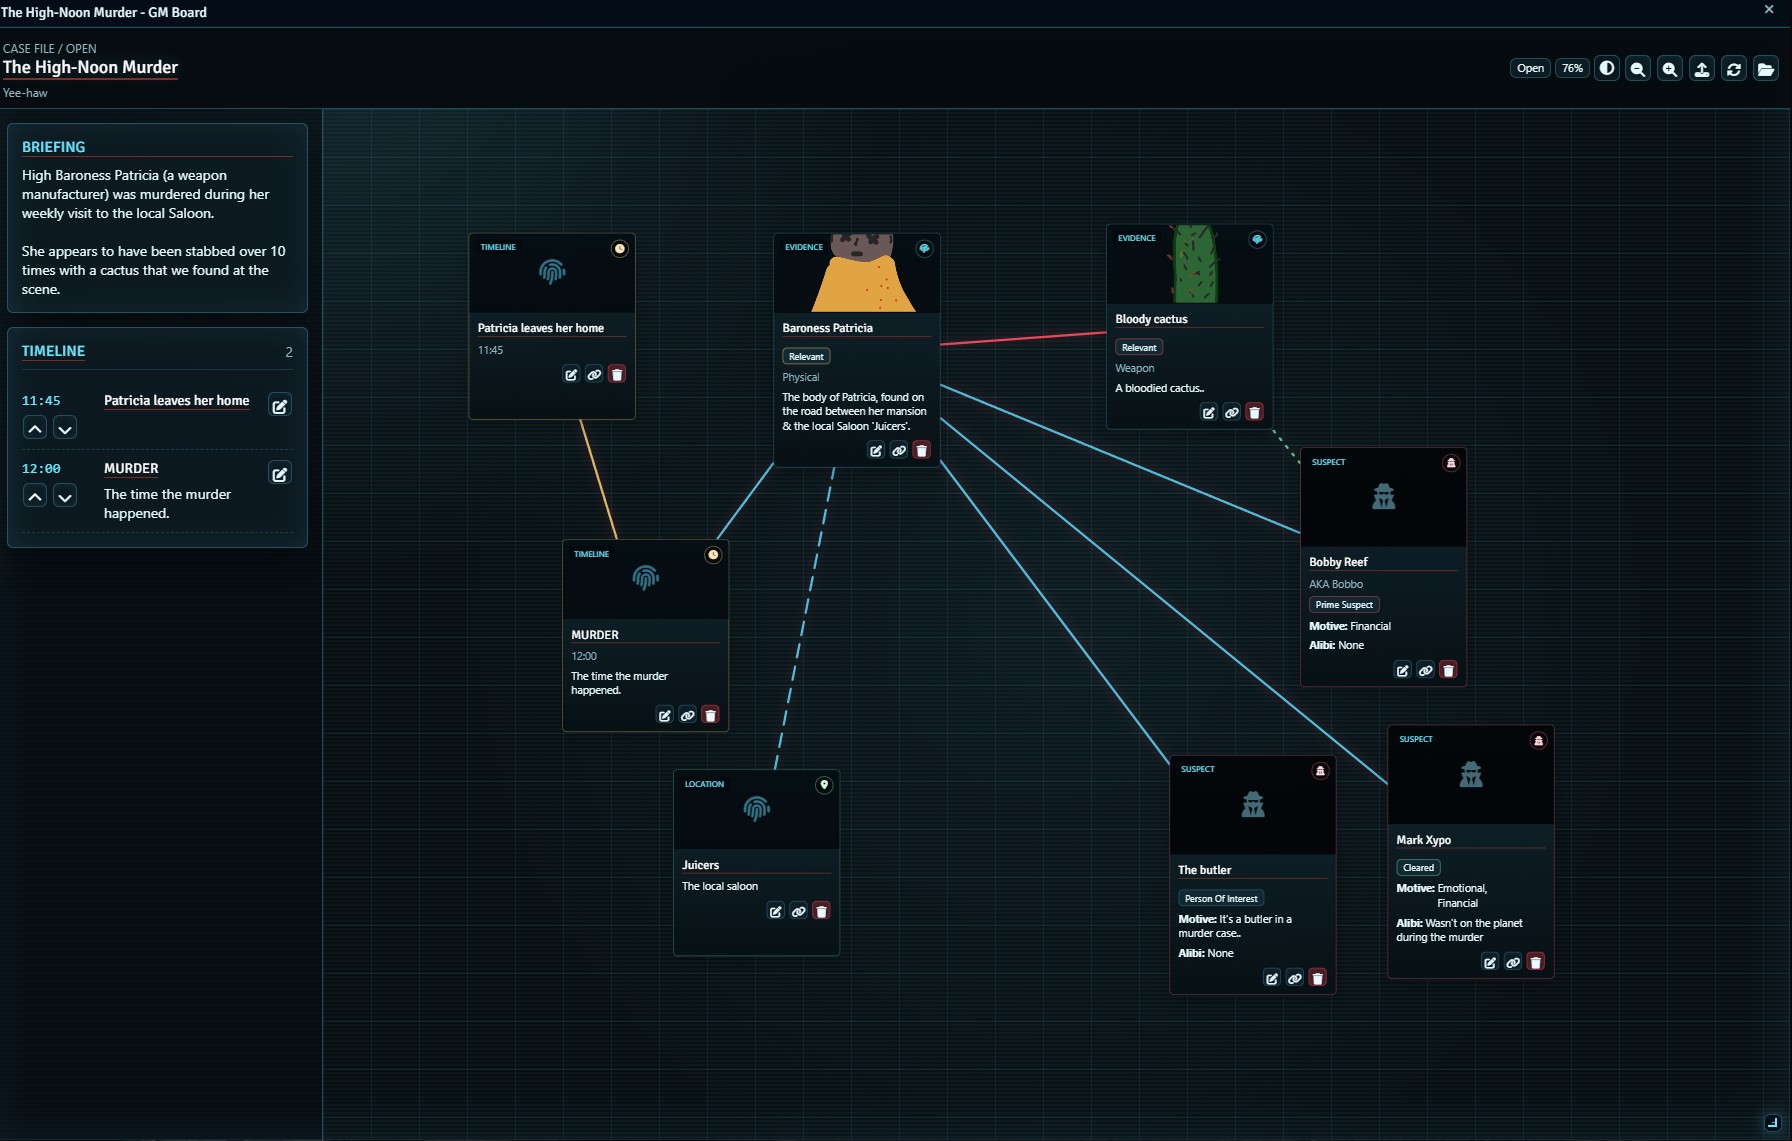Delete the Bobby Reef suspect card
1792x1141 pixels.
(x=1449, y=670)
